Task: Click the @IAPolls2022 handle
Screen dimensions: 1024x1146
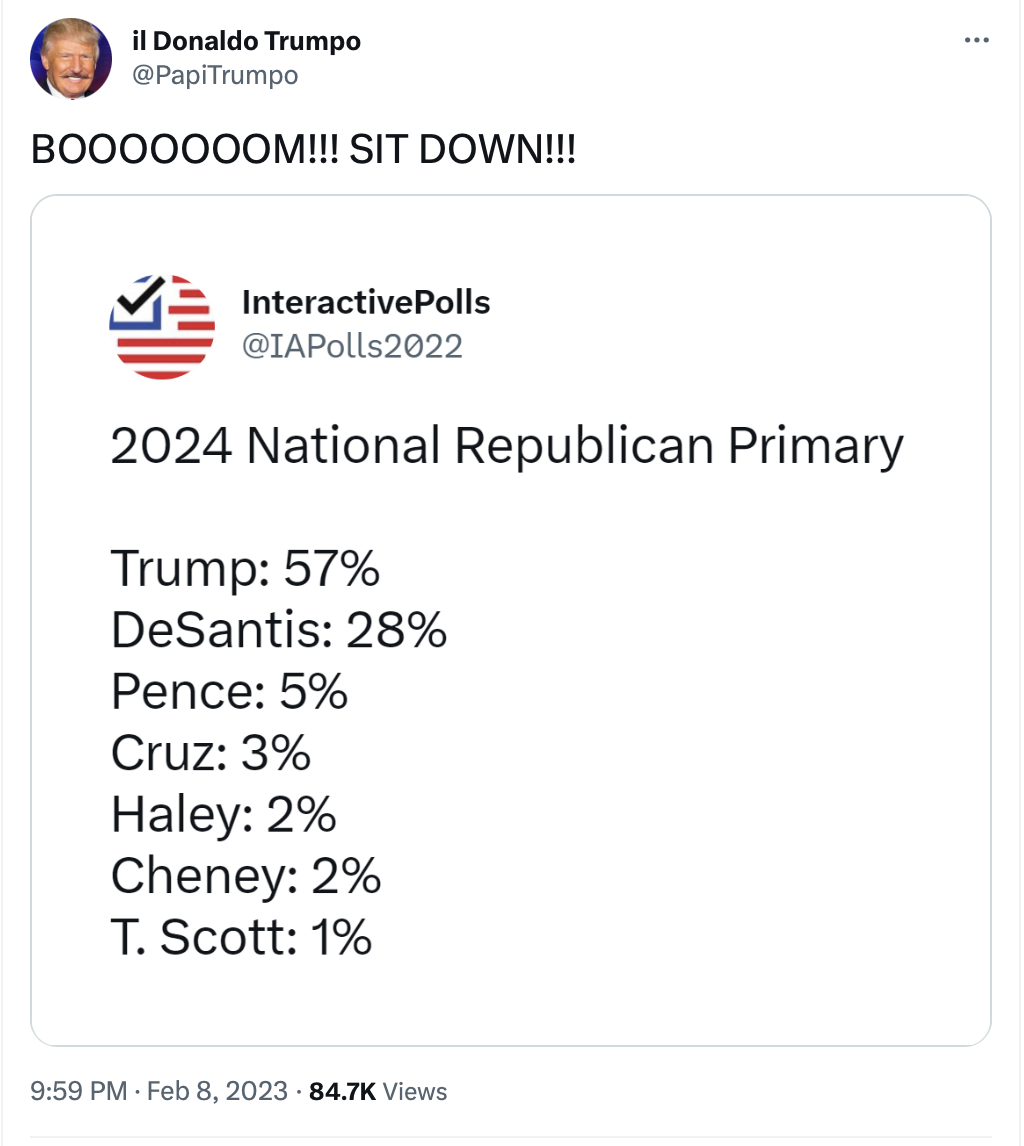Action: 352,346
